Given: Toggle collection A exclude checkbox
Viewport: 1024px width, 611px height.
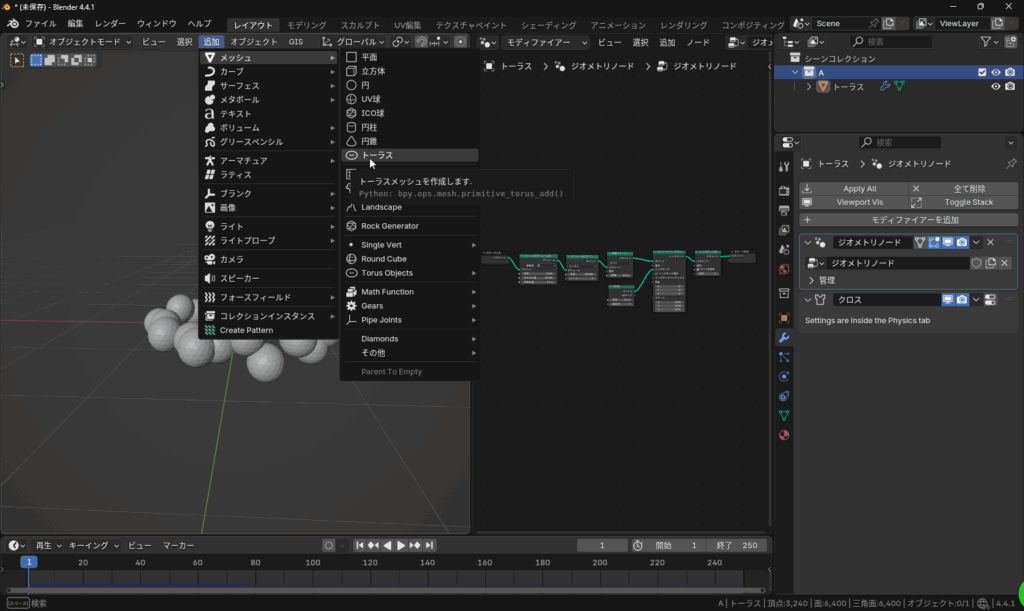Looking at the screenshot, I should [982, 72].
